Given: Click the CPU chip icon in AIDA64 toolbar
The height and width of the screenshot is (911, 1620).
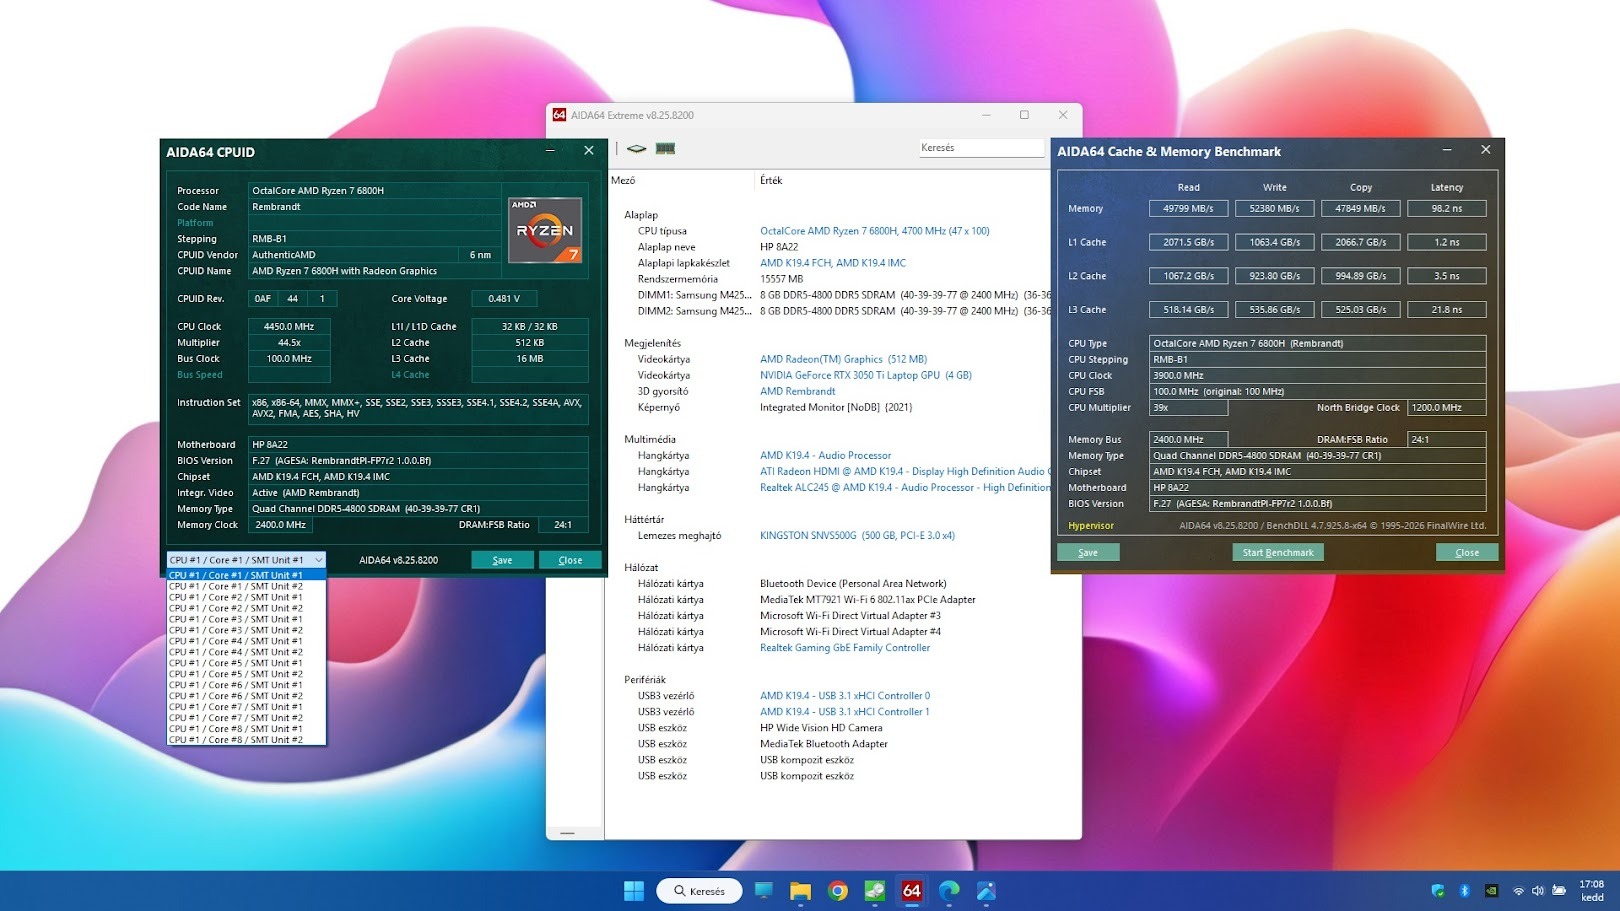Looking at the screenshot, I should click(636, 149).
